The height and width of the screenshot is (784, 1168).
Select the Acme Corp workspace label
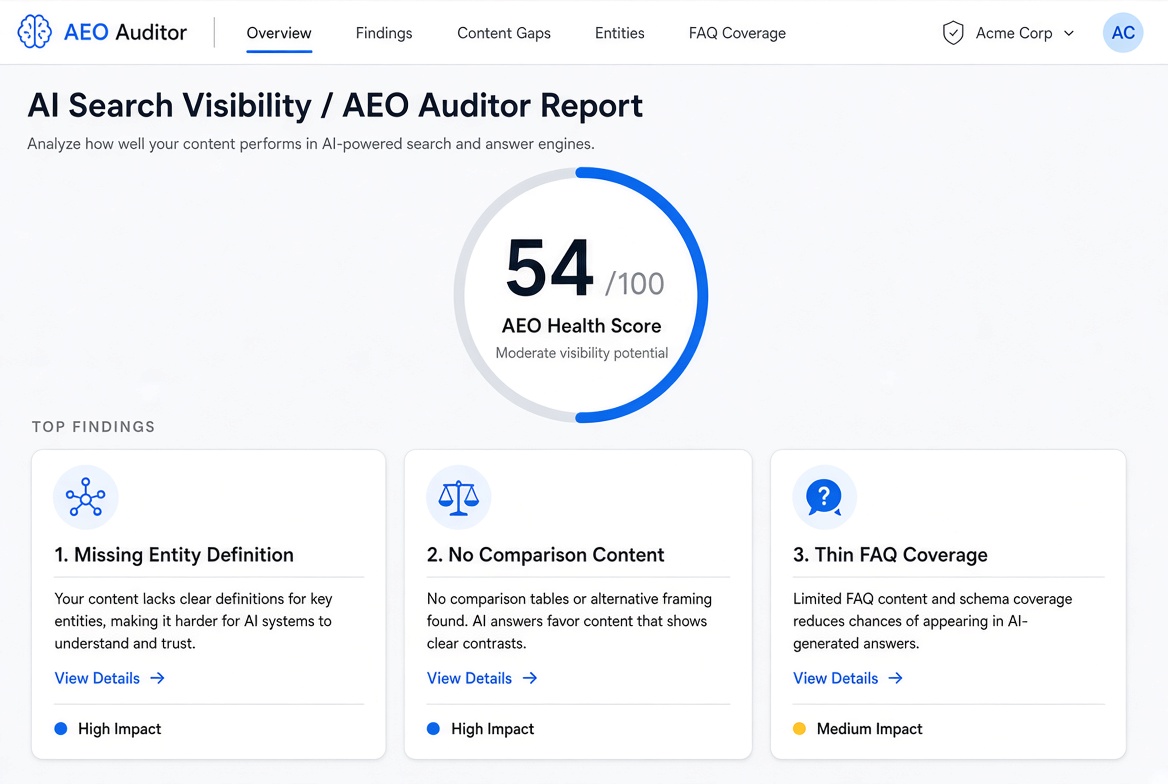coord(1014,34)
